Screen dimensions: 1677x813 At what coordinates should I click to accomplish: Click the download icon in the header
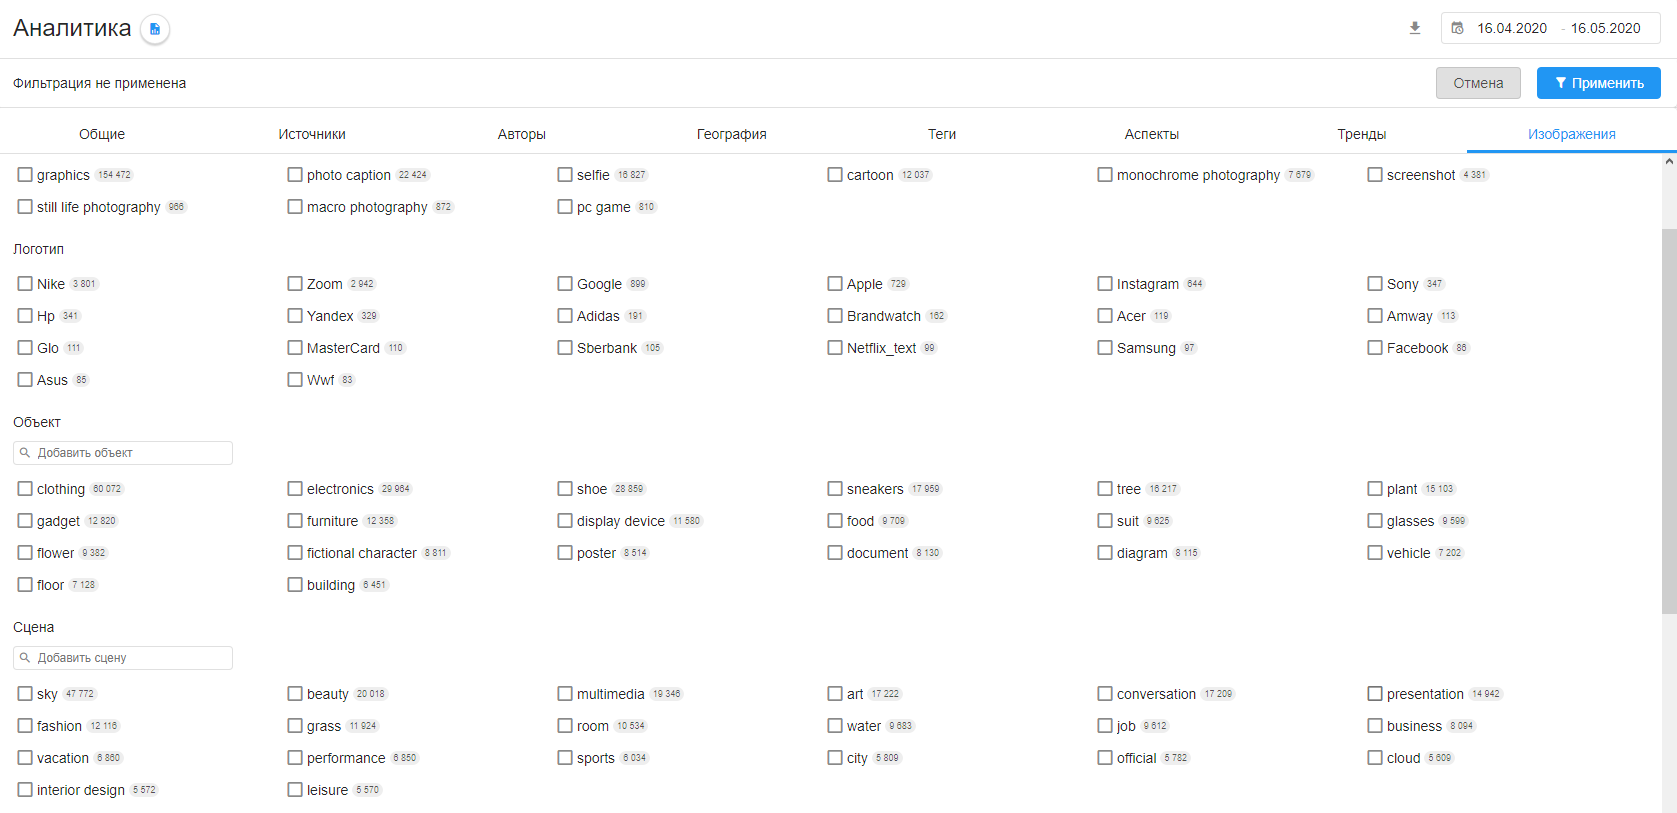click(x=1414, y=28)
